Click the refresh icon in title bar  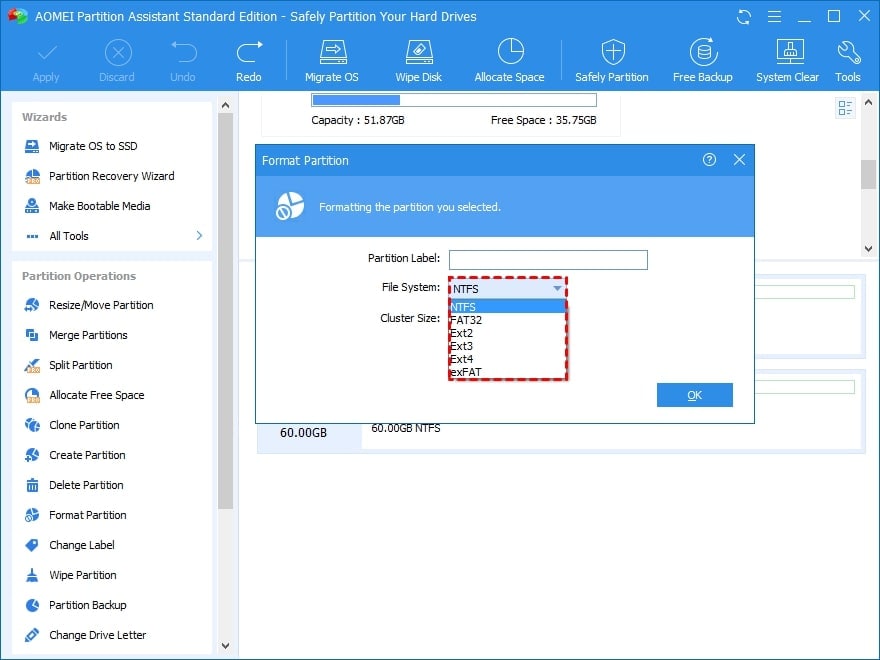coord(744,17)
